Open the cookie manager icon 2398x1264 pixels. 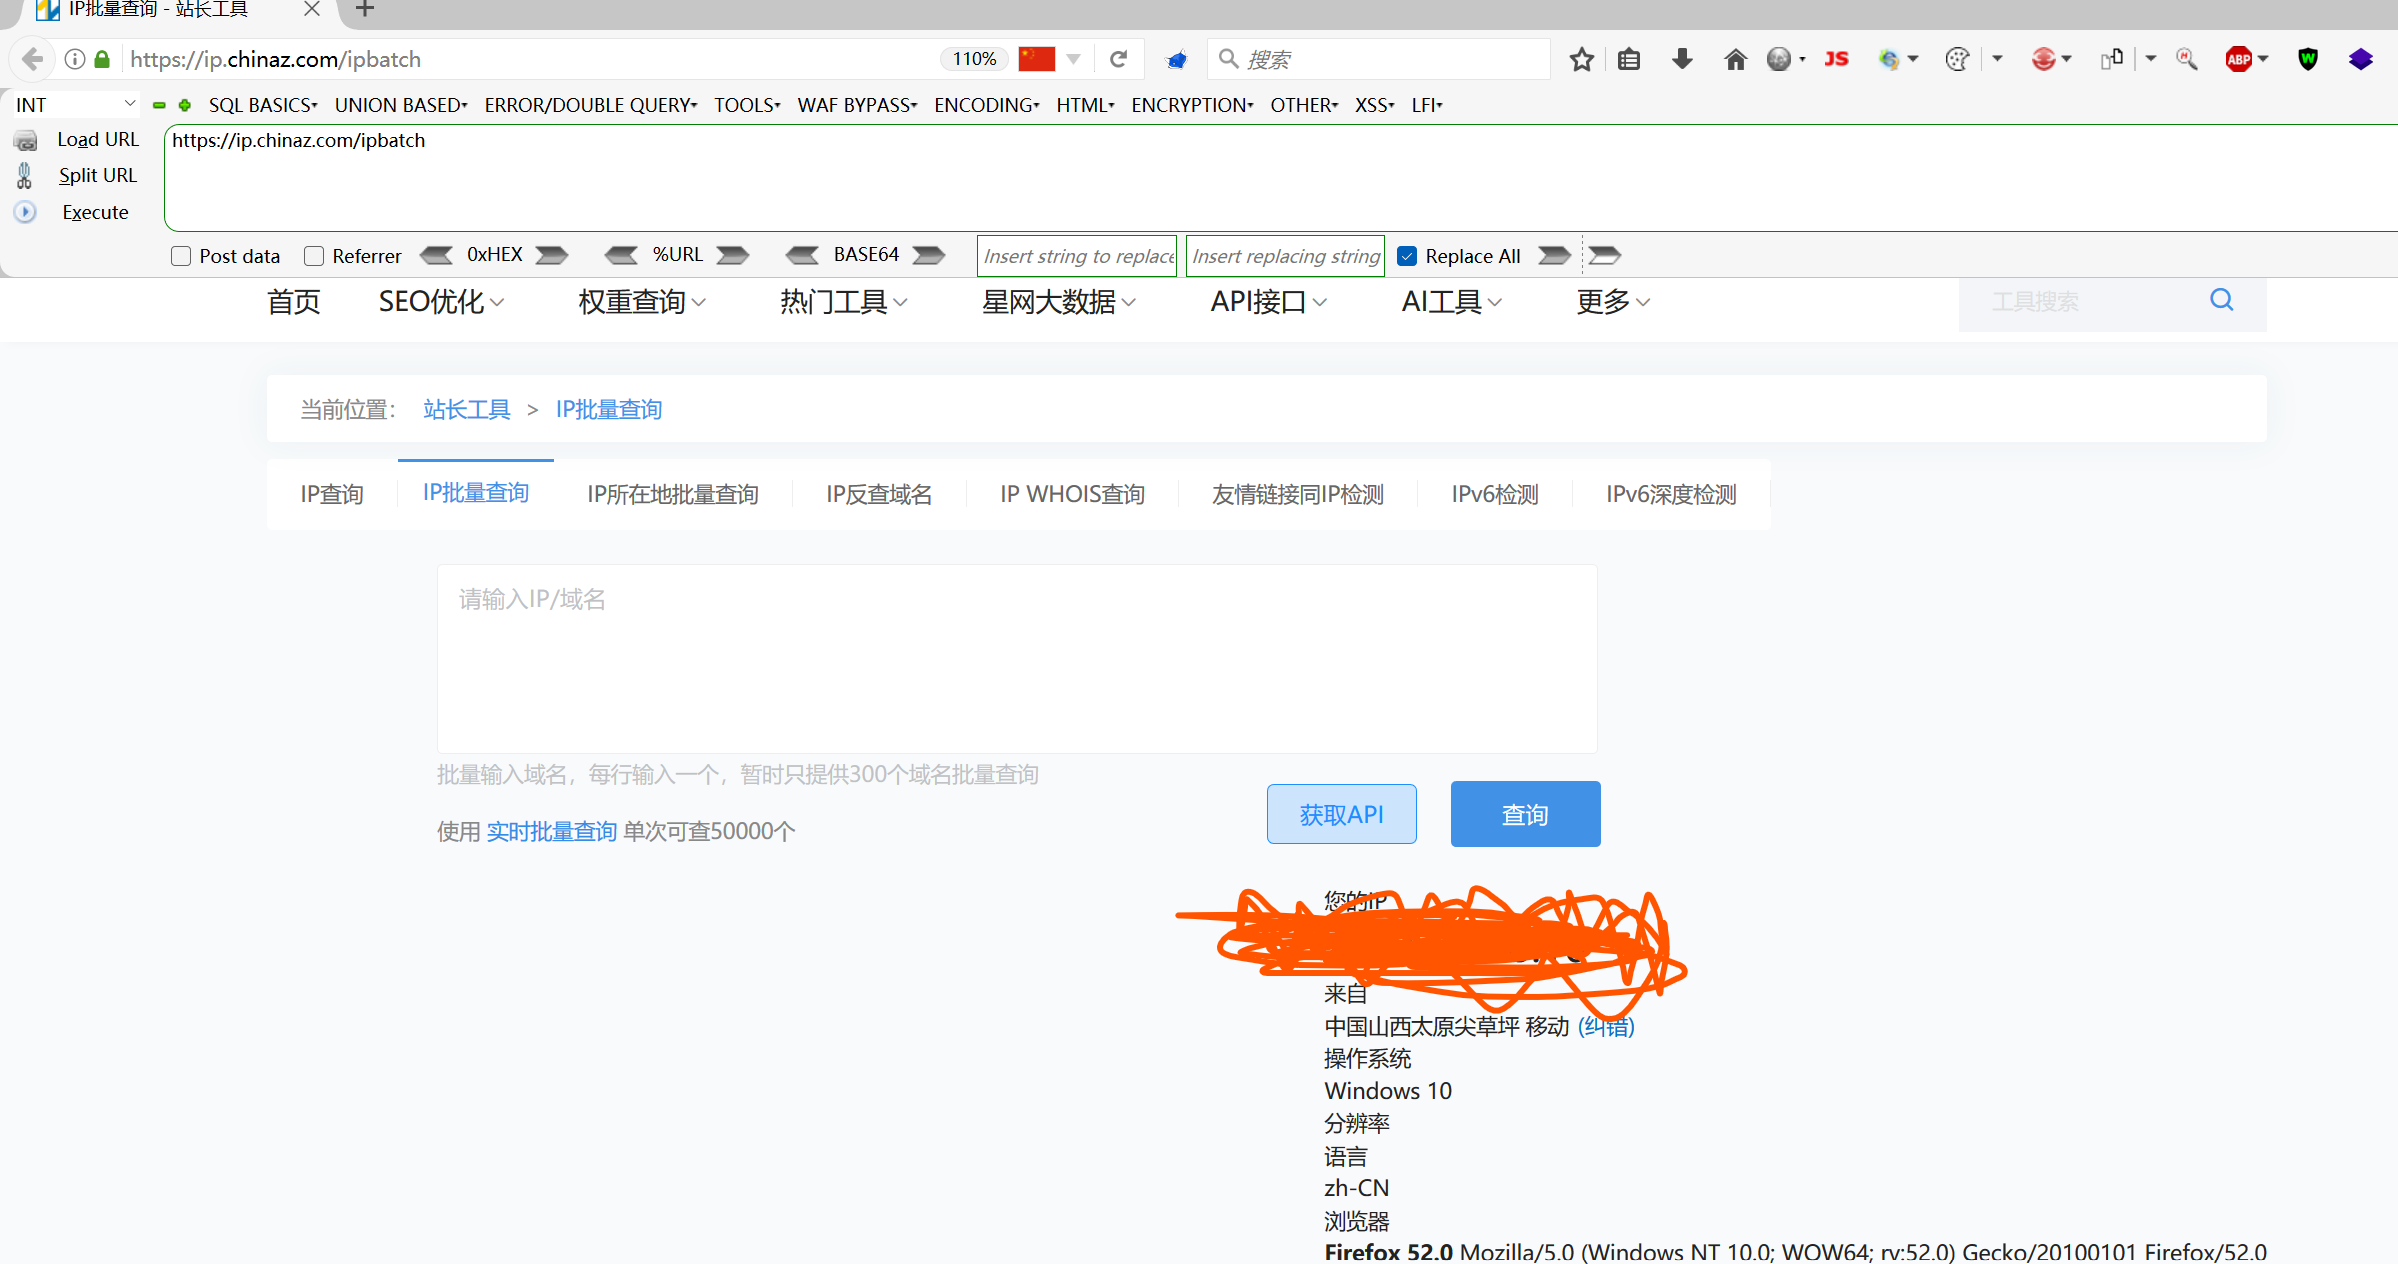(x=1957, y=60)
